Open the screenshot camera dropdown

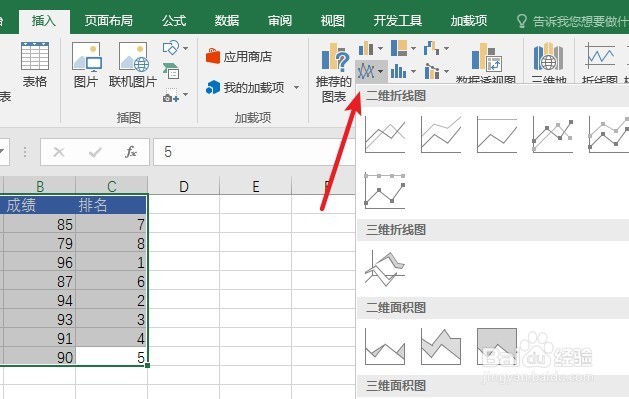(x=175, y=95)
